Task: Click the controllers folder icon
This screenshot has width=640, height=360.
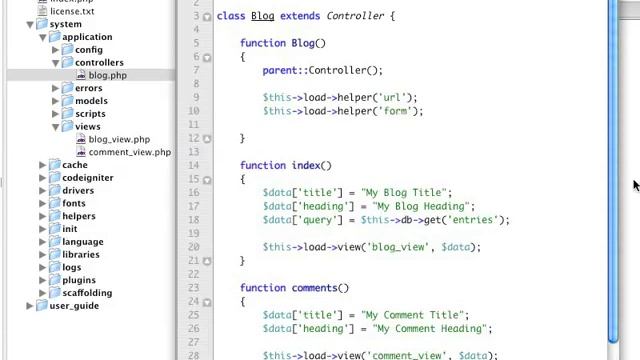Action: coord(67,62)
